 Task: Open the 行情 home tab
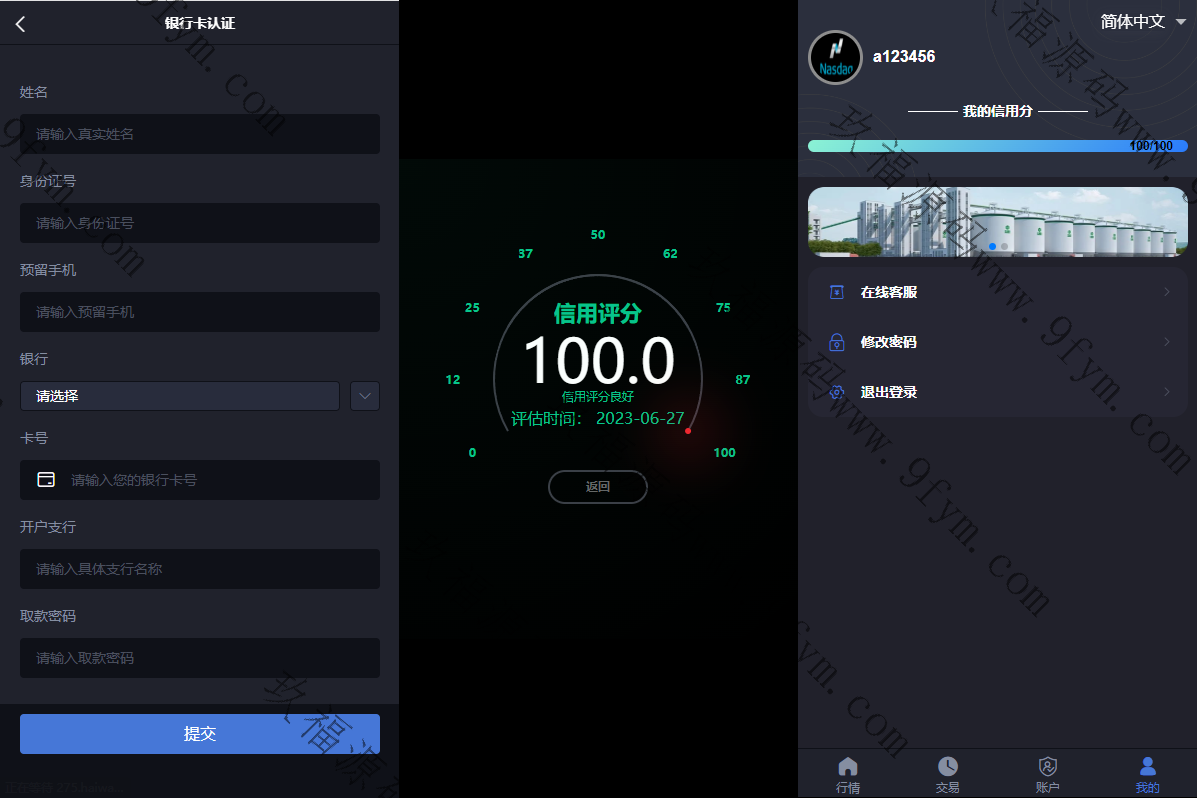[848, 774]
